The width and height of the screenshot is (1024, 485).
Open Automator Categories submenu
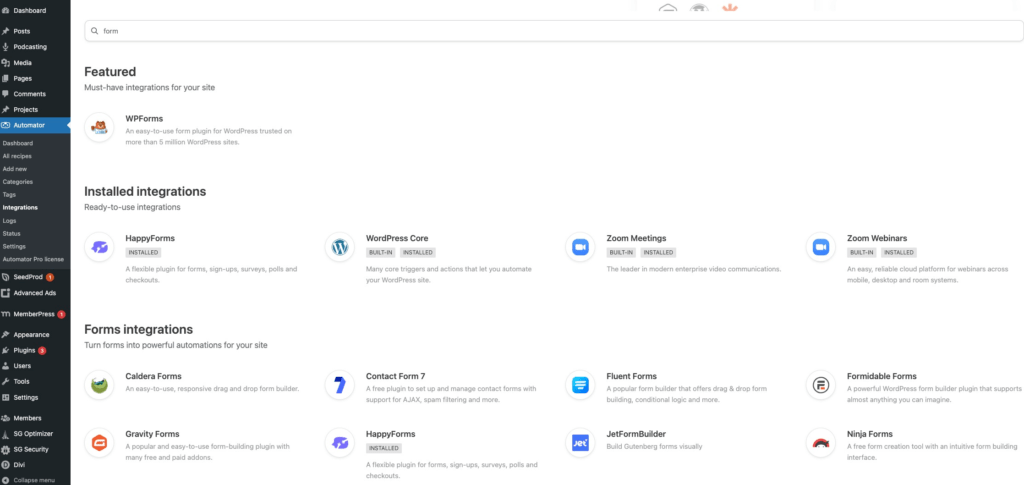coord(18,182)
